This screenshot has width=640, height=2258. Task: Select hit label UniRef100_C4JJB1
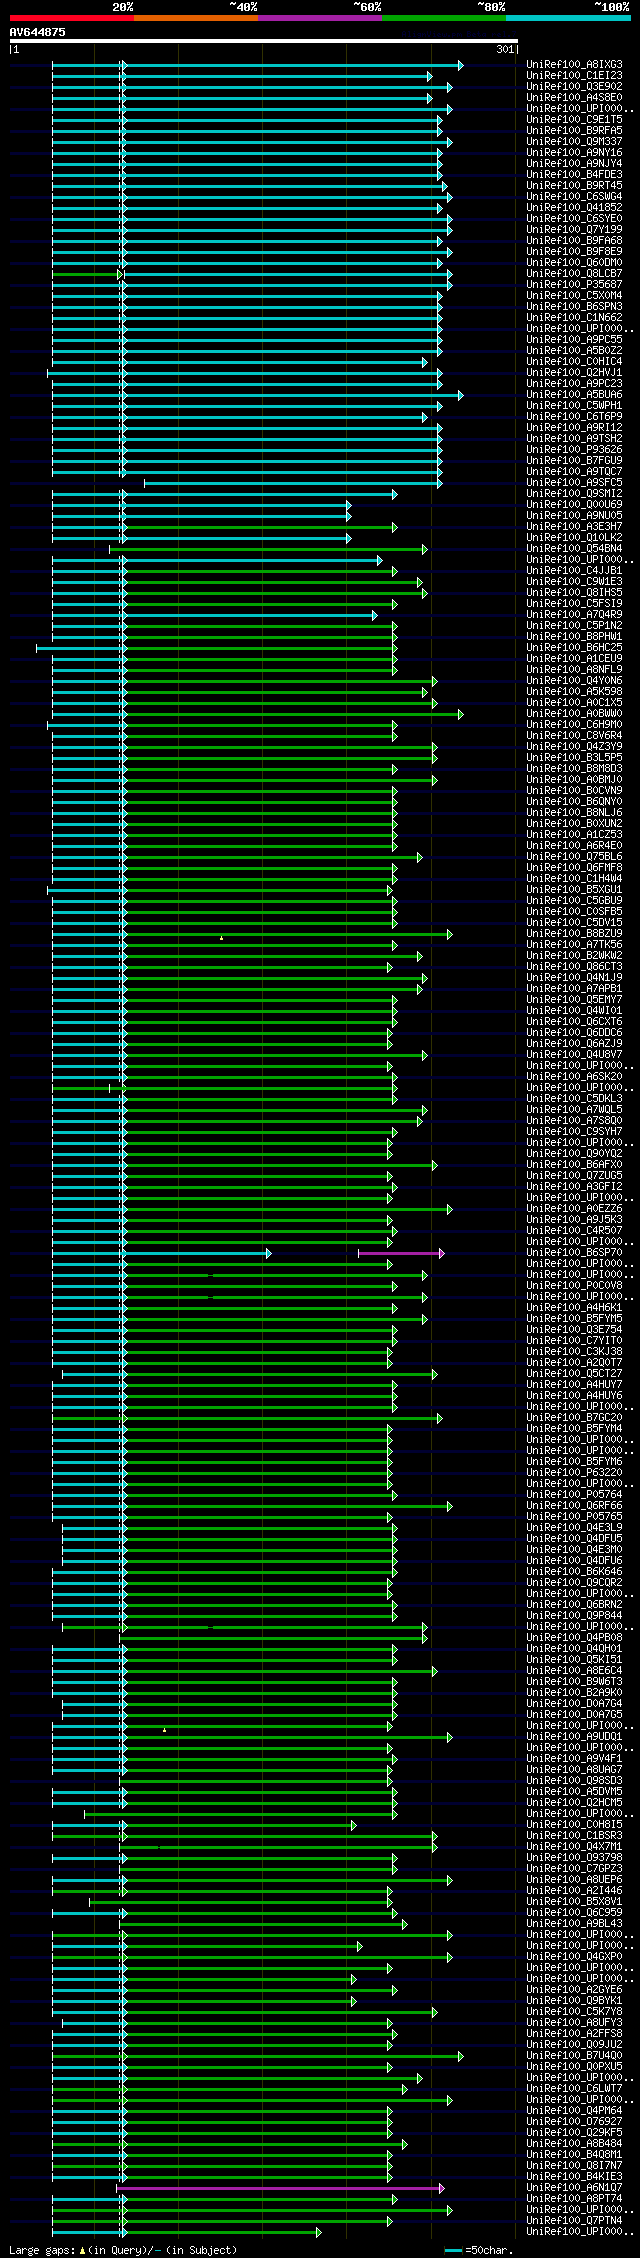tap(574, 571)
